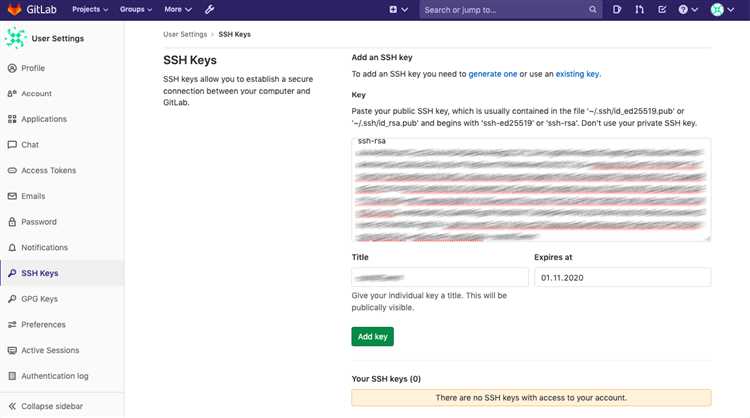Expand the Groups dropdown

[x=136, y=9]
